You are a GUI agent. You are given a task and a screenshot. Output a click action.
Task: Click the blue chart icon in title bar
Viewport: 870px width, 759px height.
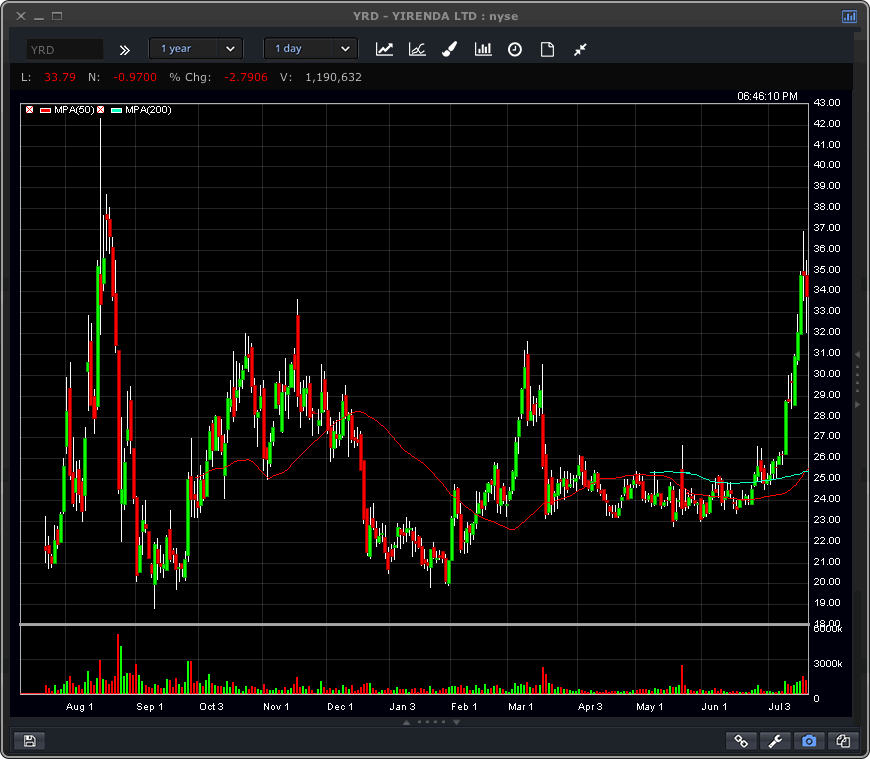click(x=849, y=16)
